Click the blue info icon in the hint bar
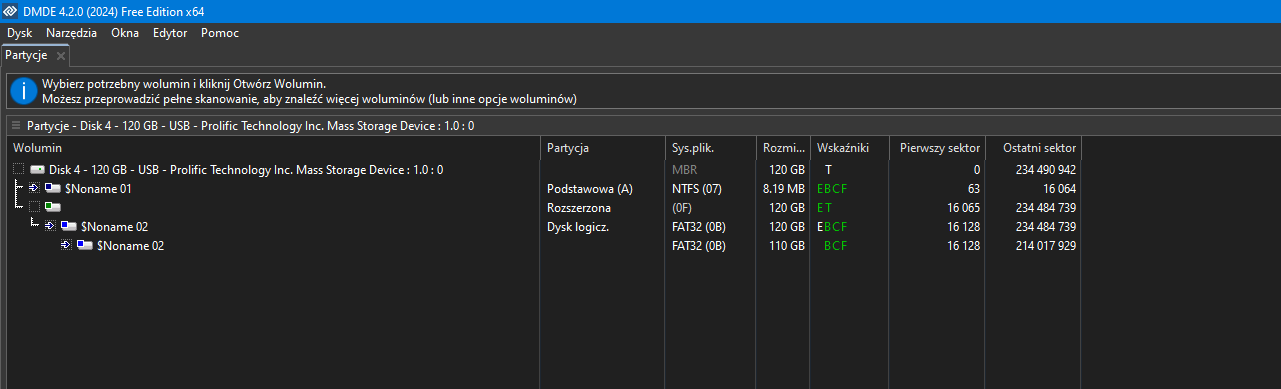The image size is (1281, 389). (x=23, y=91)
